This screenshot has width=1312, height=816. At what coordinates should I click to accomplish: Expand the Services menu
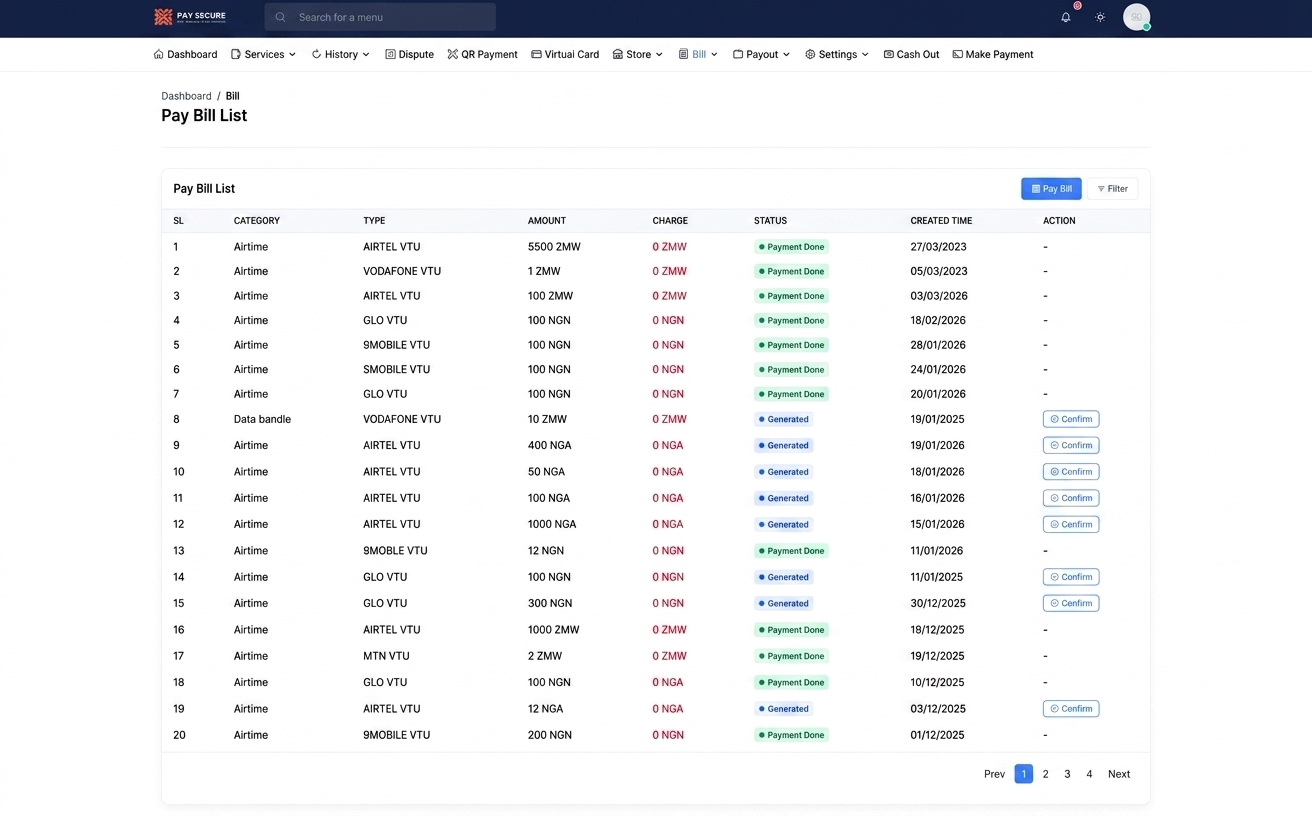(x=263, y=54)
